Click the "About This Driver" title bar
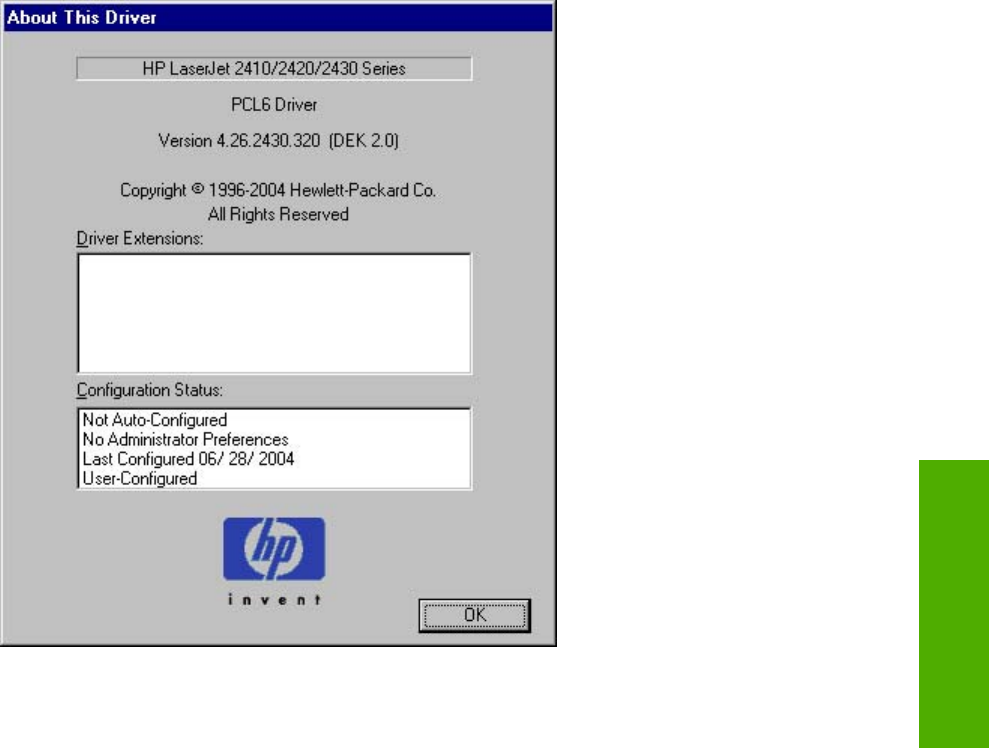The height and width of the screenshot is (748, 989). click(x=278, y=17)
